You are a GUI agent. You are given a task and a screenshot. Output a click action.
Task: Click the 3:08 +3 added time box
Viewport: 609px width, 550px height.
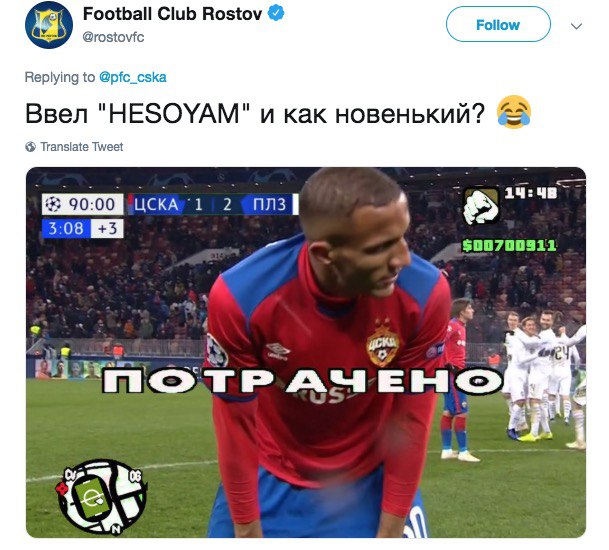pyautogui.click(x=83, y=228)
